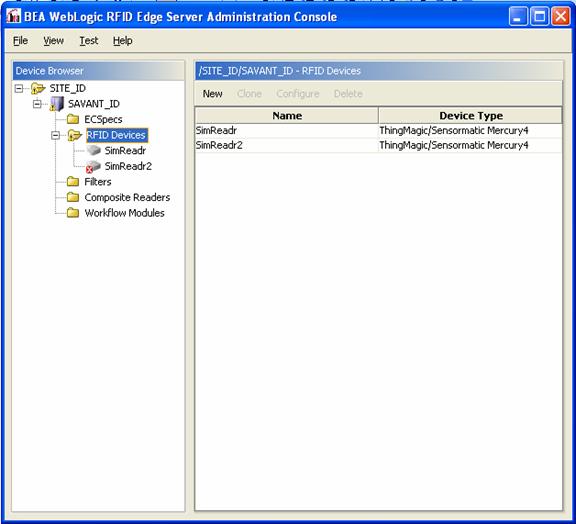576x524 pixels.
Task: Click the Name column header
Action: [x=287, y=116]
